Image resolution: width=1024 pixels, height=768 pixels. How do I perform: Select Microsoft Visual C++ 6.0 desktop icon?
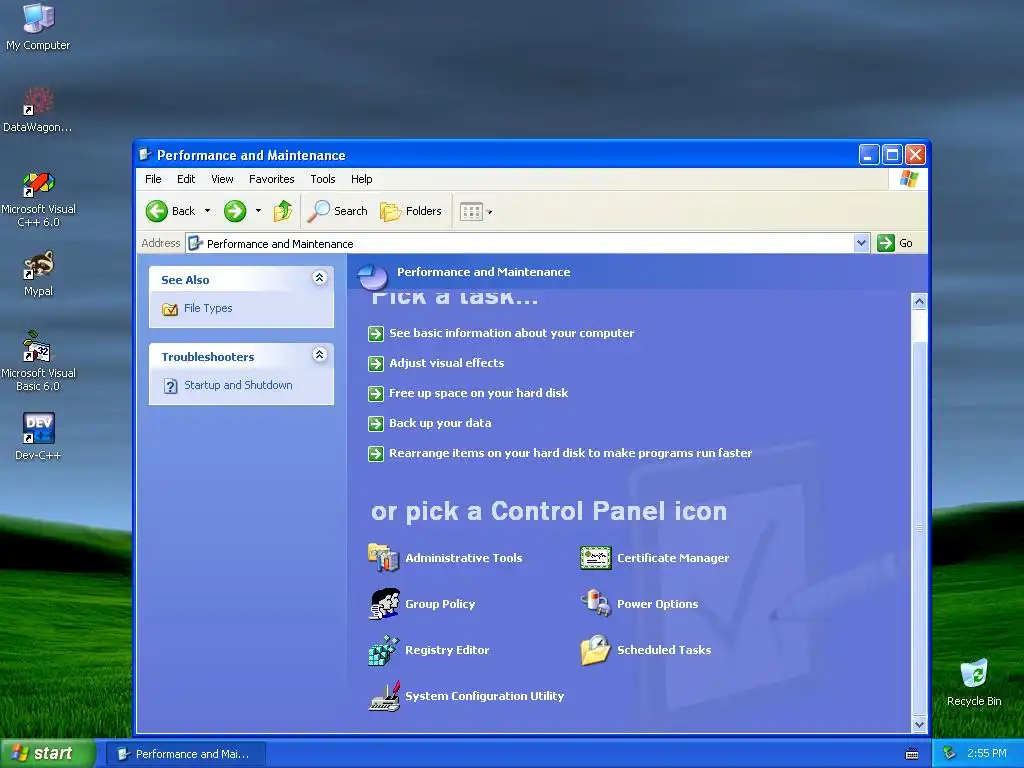(38, 199)
